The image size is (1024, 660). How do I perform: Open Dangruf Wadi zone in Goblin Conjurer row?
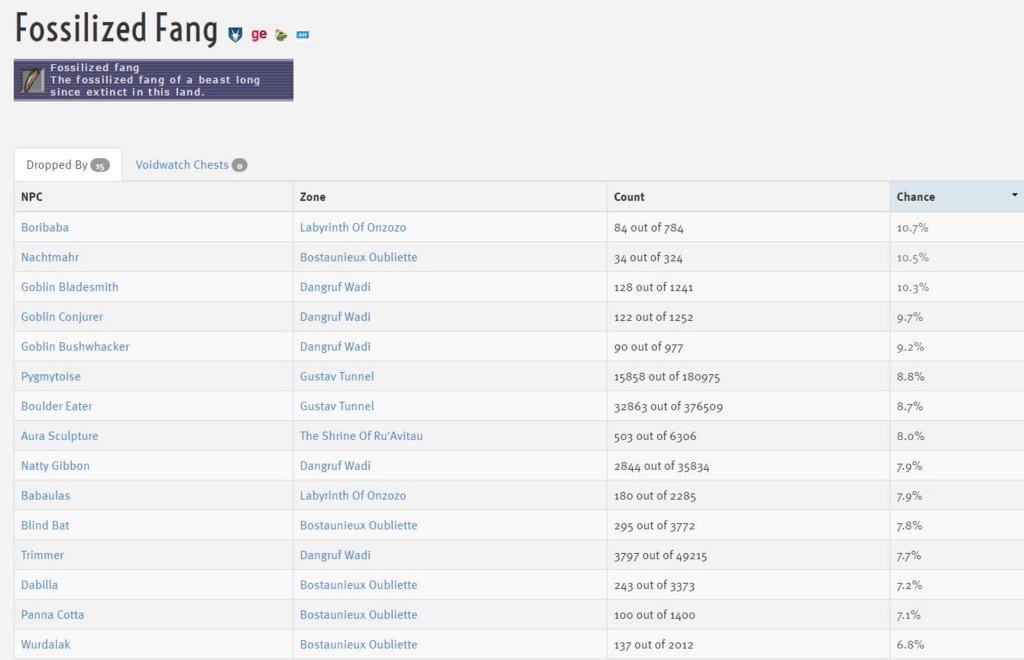335,317
